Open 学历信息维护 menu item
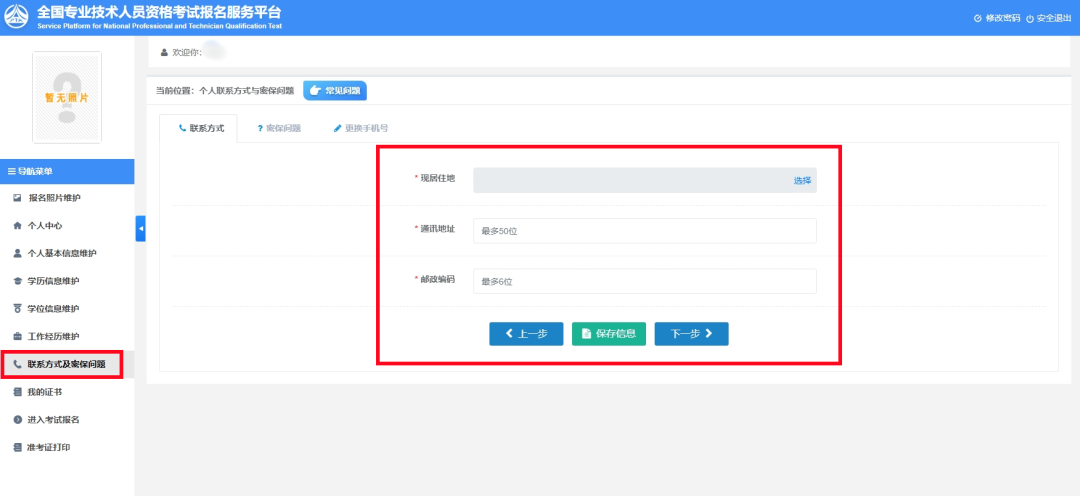 (53, 281)
